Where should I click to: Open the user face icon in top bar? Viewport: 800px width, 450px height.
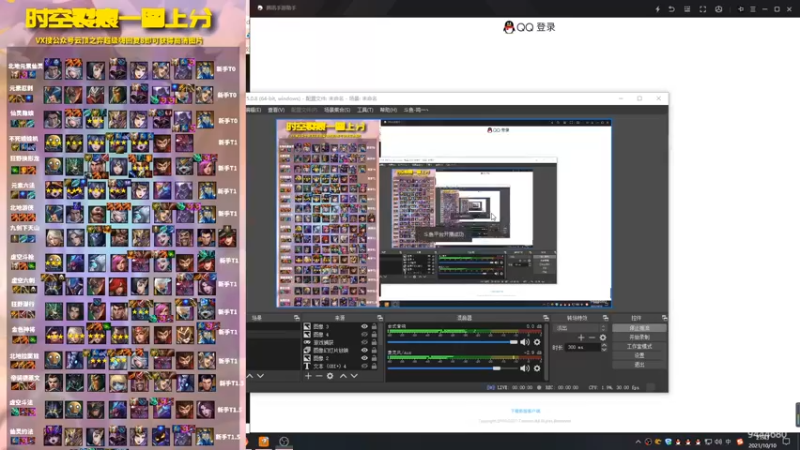[718, 9]
